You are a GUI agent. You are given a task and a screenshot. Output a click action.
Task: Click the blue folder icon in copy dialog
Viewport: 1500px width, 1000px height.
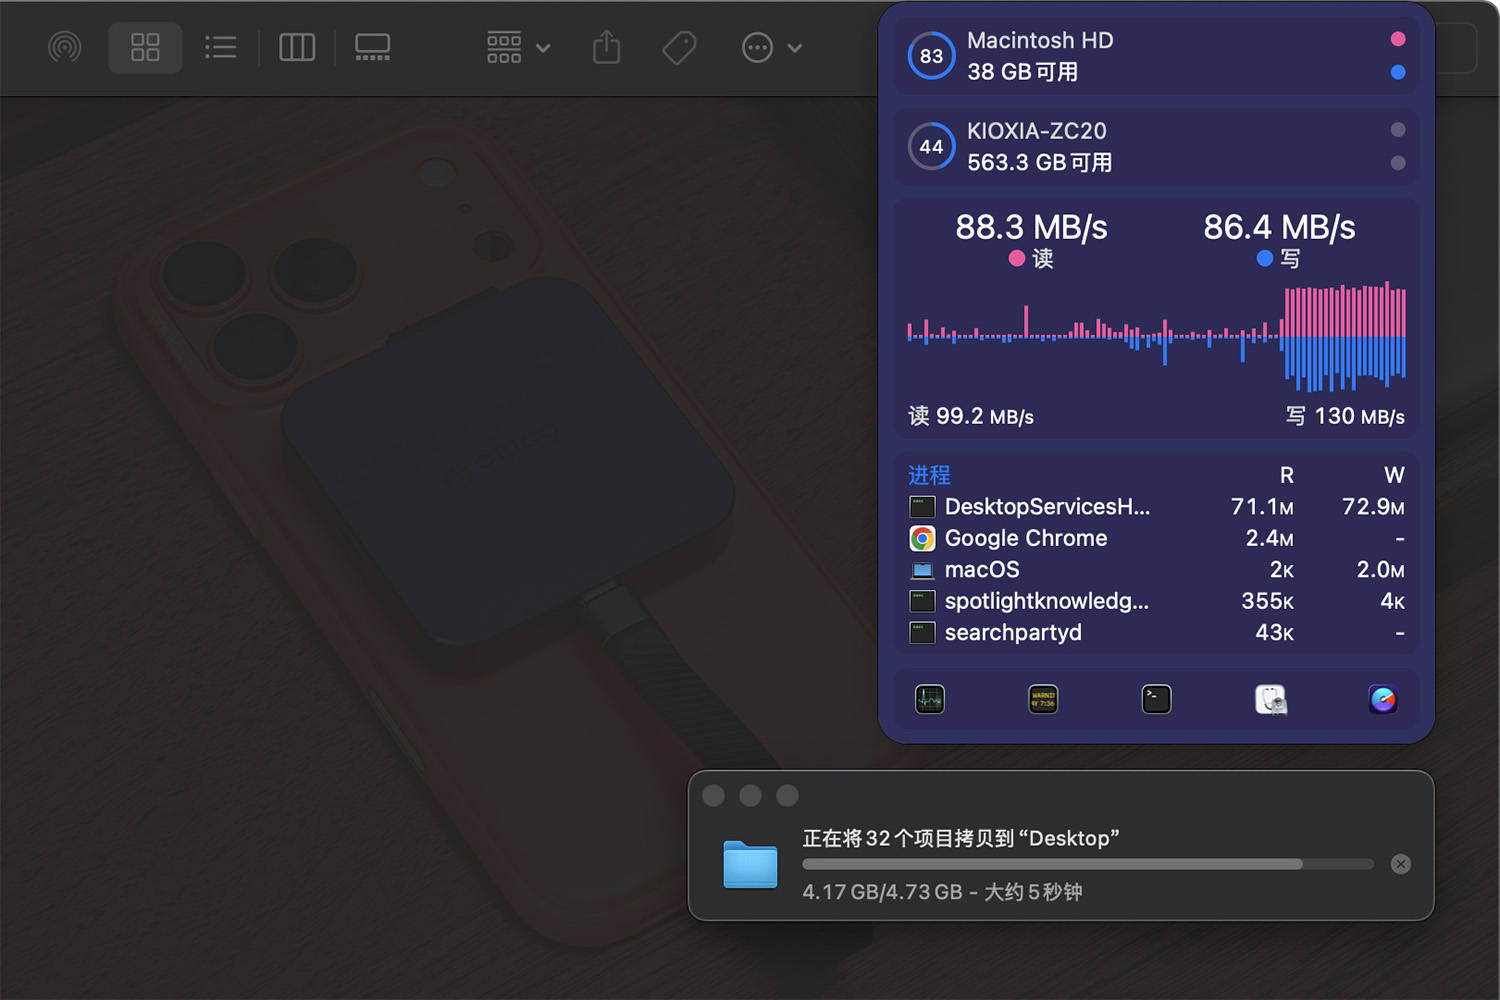tap(750, 864)
